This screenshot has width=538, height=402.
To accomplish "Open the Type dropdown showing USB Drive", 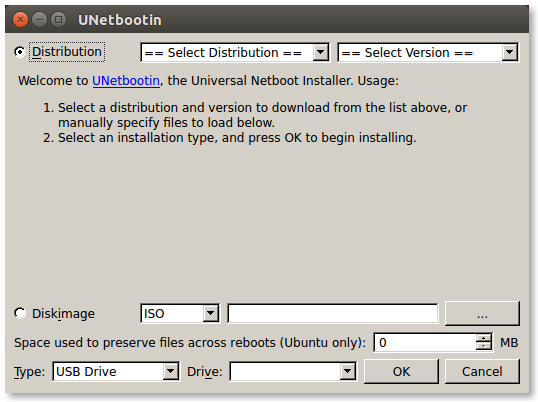I will point(116,371).
